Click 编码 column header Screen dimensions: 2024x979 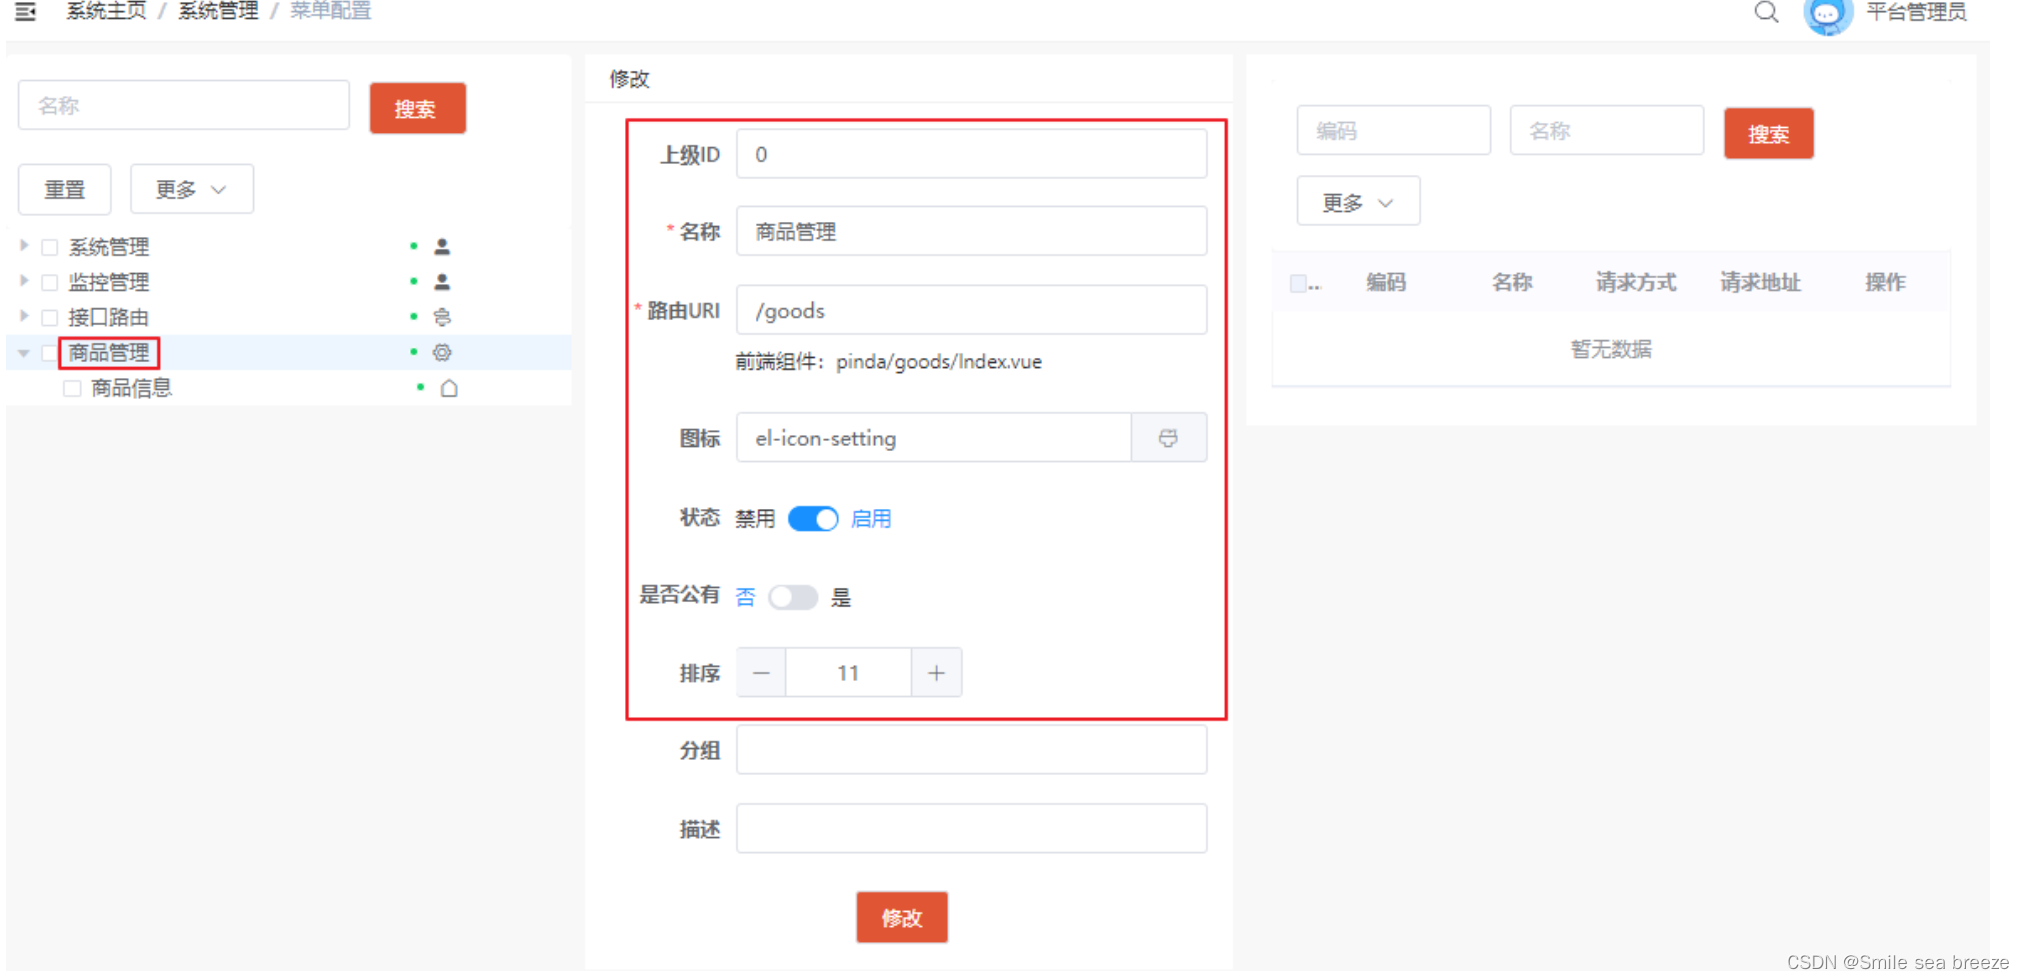[1386, 283]
